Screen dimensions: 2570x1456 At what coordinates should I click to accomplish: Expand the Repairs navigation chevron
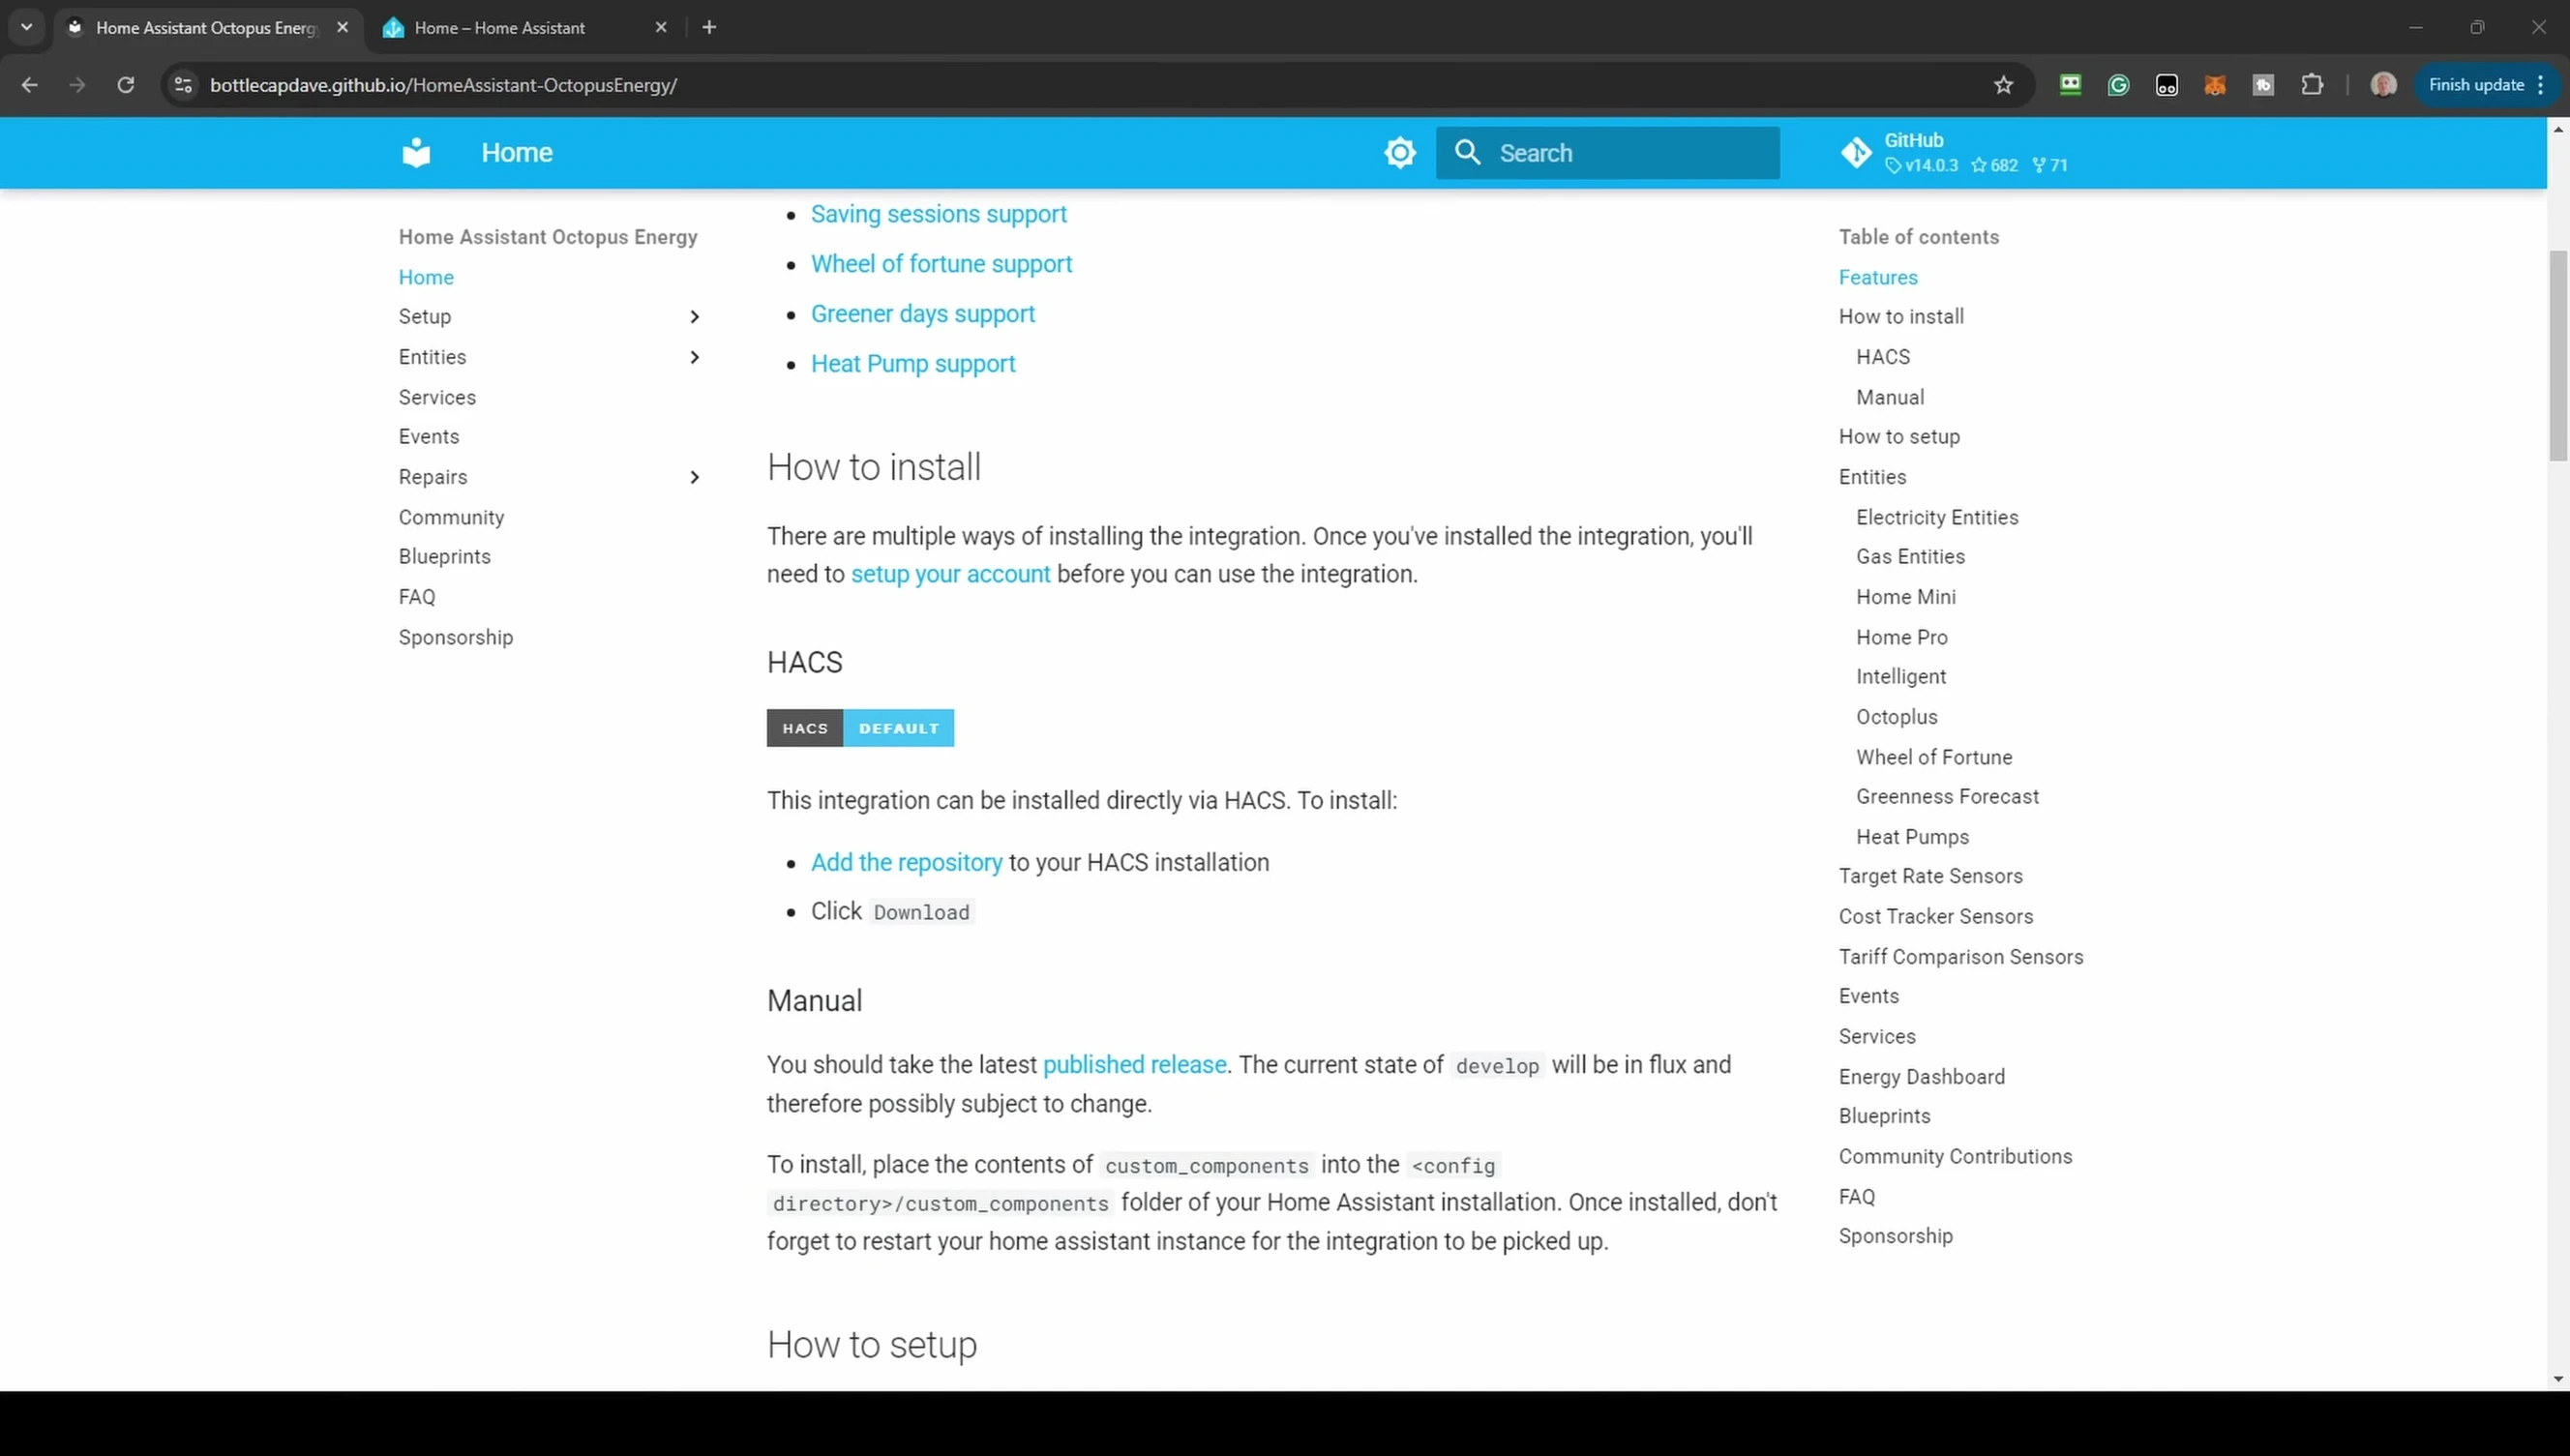click(694, 477)
